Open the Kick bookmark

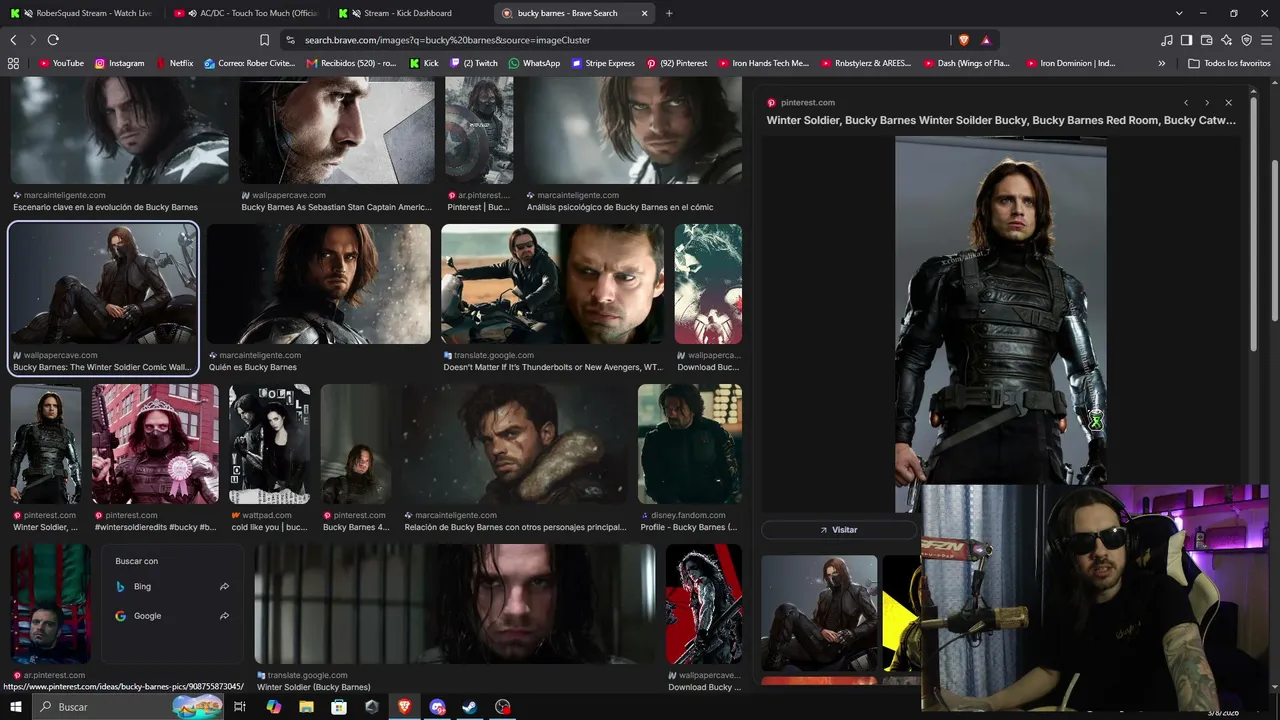point(424,63)
